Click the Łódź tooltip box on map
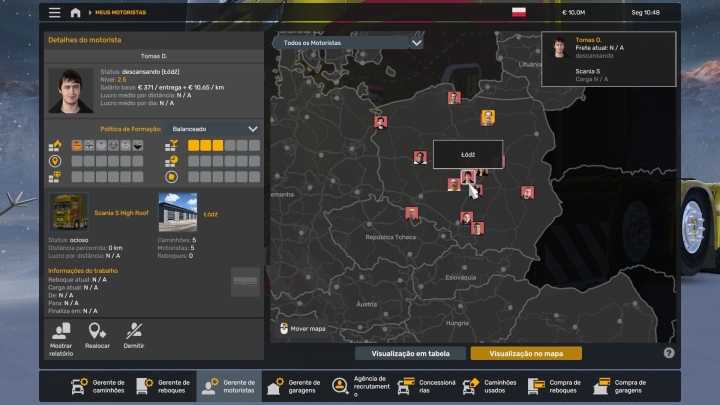This screenshot has height=405, width=720. [x=468, y=154]
